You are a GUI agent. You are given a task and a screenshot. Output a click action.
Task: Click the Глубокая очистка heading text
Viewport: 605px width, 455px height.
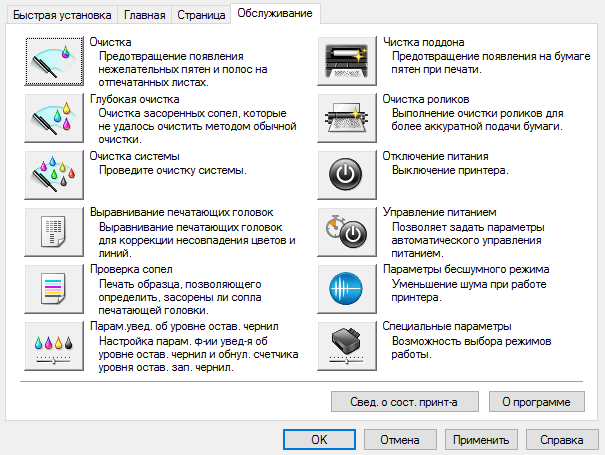tap(135, 99)
